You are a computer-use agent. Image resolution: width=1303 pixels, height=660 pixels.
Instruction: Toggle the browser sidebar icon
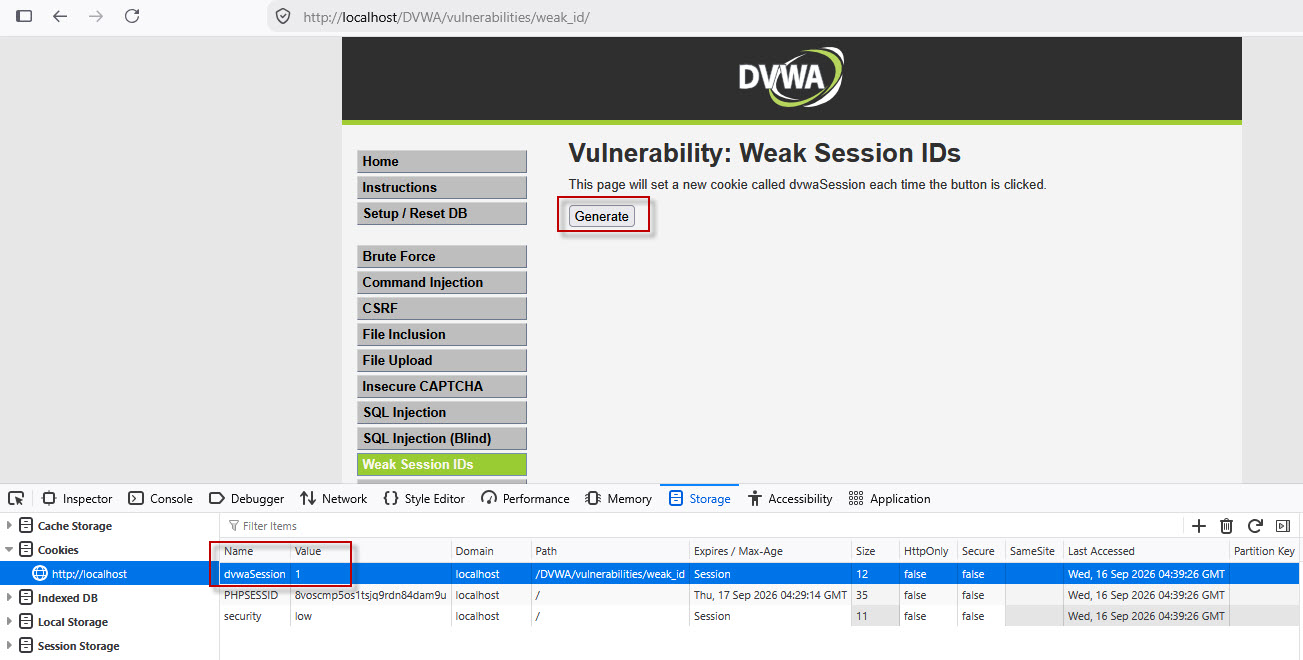24,16
